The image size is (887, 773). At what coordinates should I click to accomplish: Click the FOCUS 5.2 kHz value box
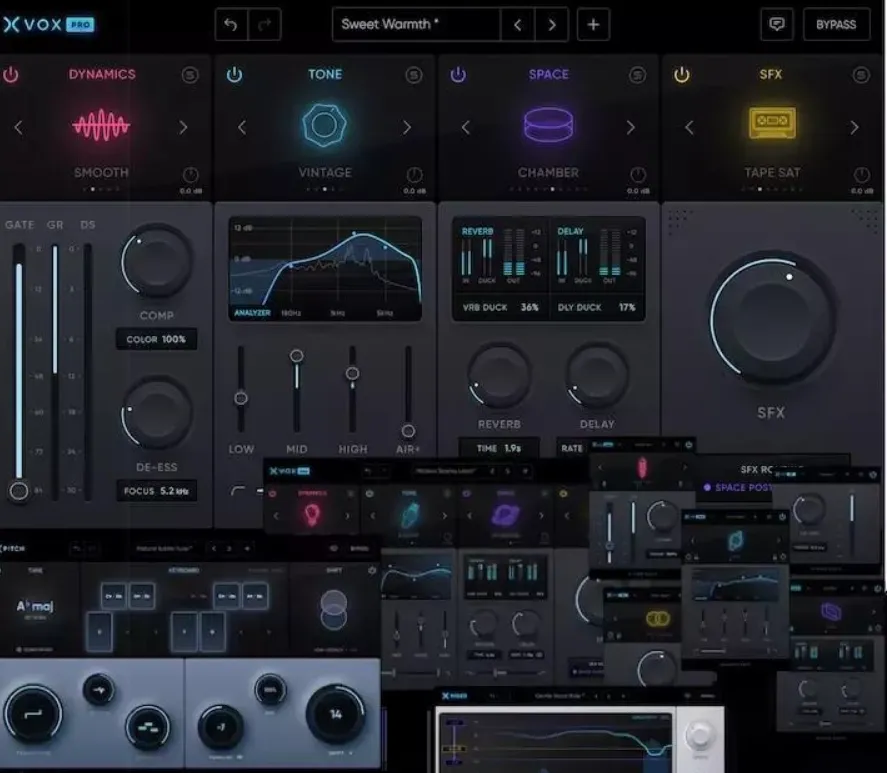point(156,491)
